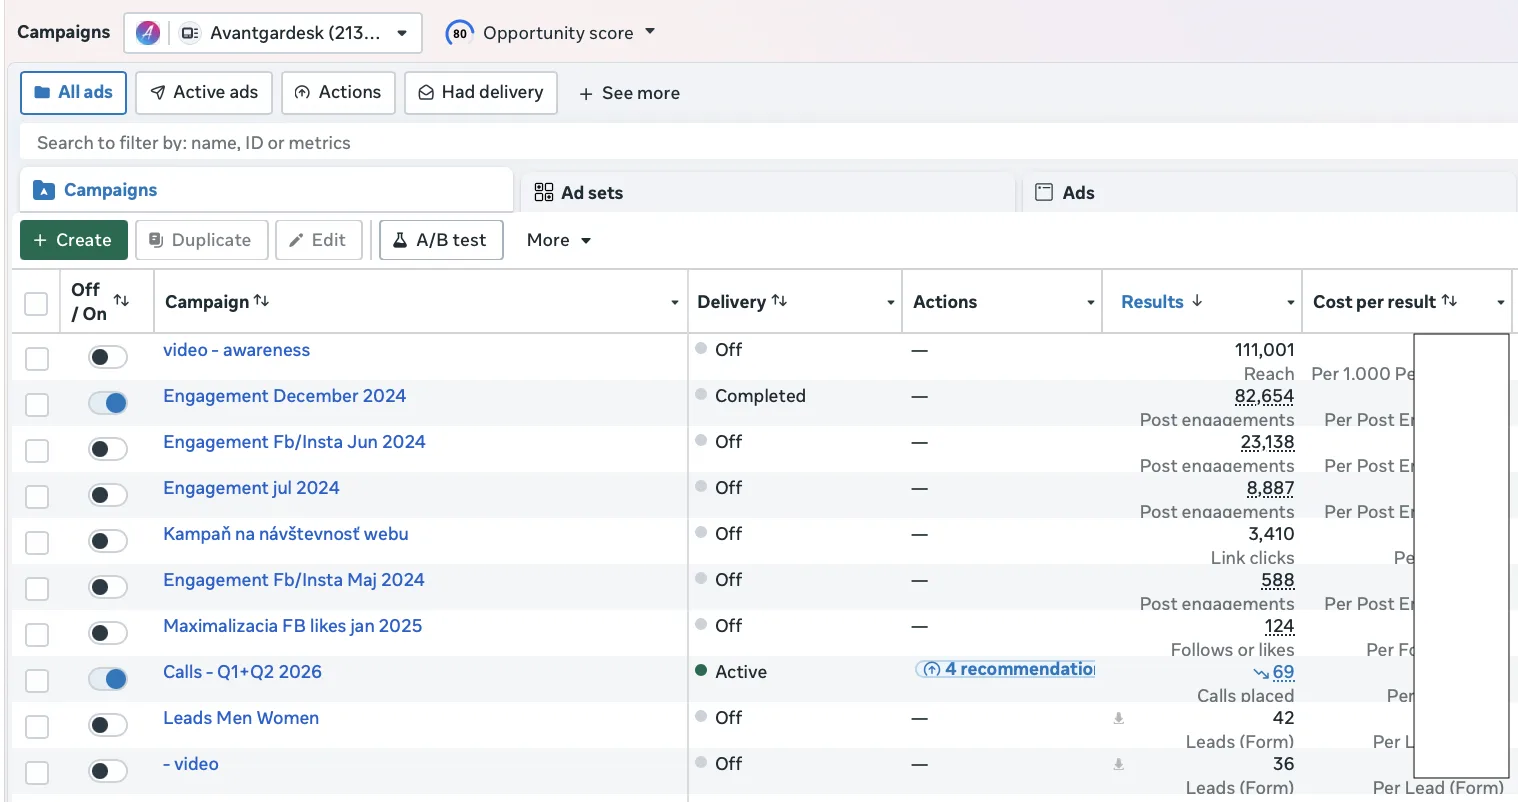Viewport: 1518px width, 802px height.
Task: Open the Campaigns level tab
Action: tap(266, 190)
